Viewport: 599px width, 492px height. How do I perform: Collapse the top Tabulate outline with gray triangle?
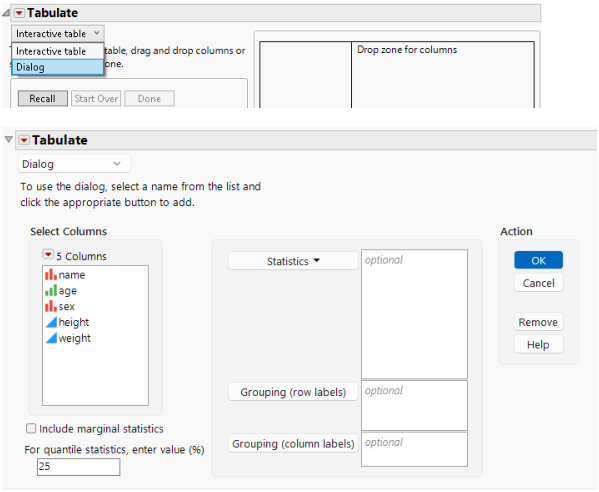pyautogui.click(x=6, y=13)
